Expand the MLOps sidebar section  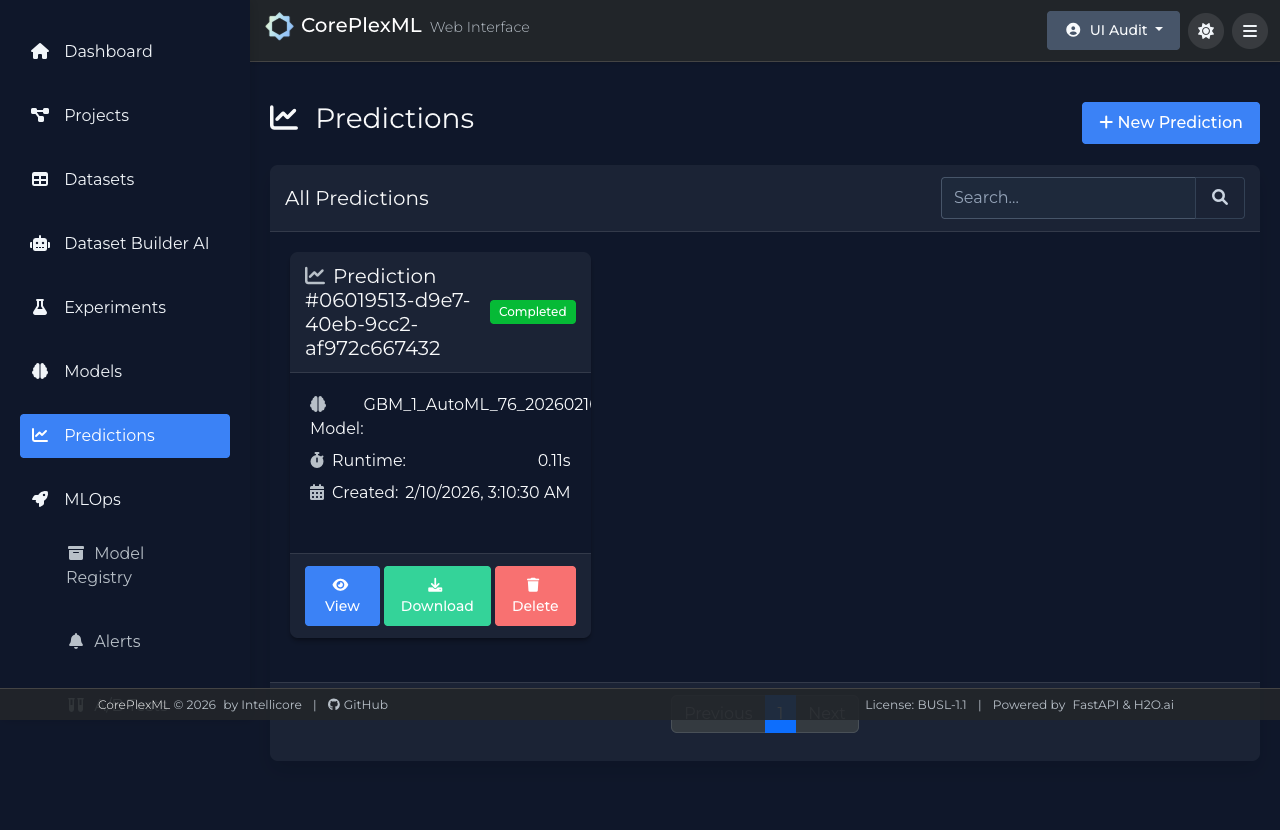point(92,499)
